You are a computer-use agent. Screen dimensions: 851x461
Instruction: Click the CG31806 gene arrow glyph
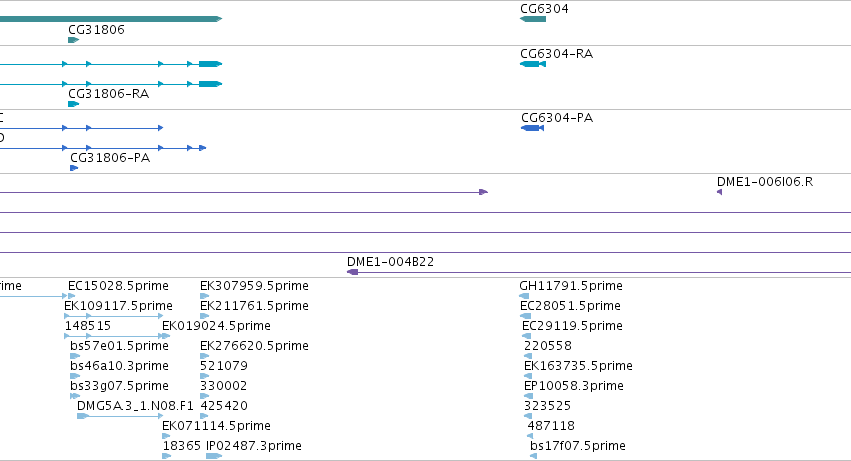click(73, 40)
